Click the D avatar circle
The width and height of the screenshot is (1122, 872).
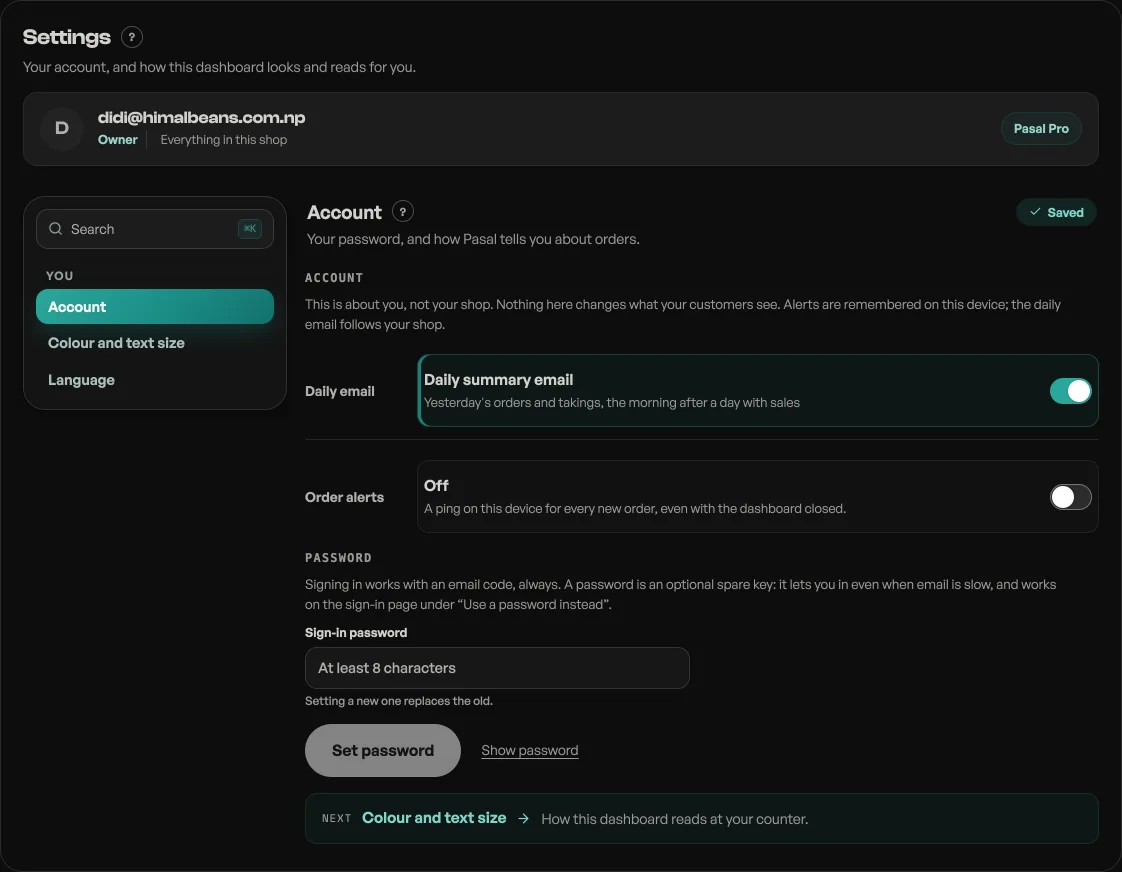[x=62, y=129]
